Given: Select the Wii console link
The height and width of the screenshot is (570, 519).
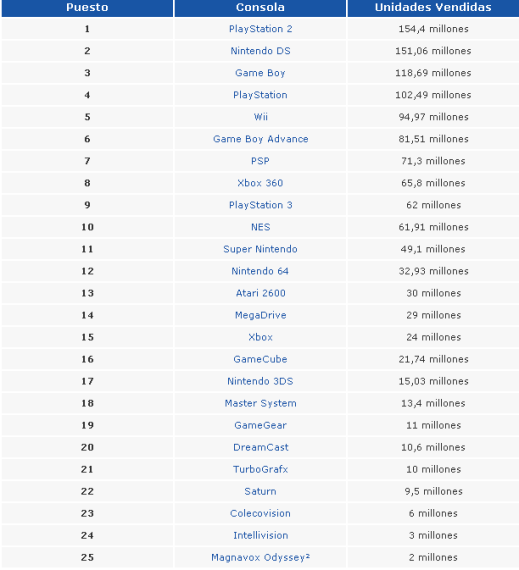Looking at the screenshot, I should (261, 117).
